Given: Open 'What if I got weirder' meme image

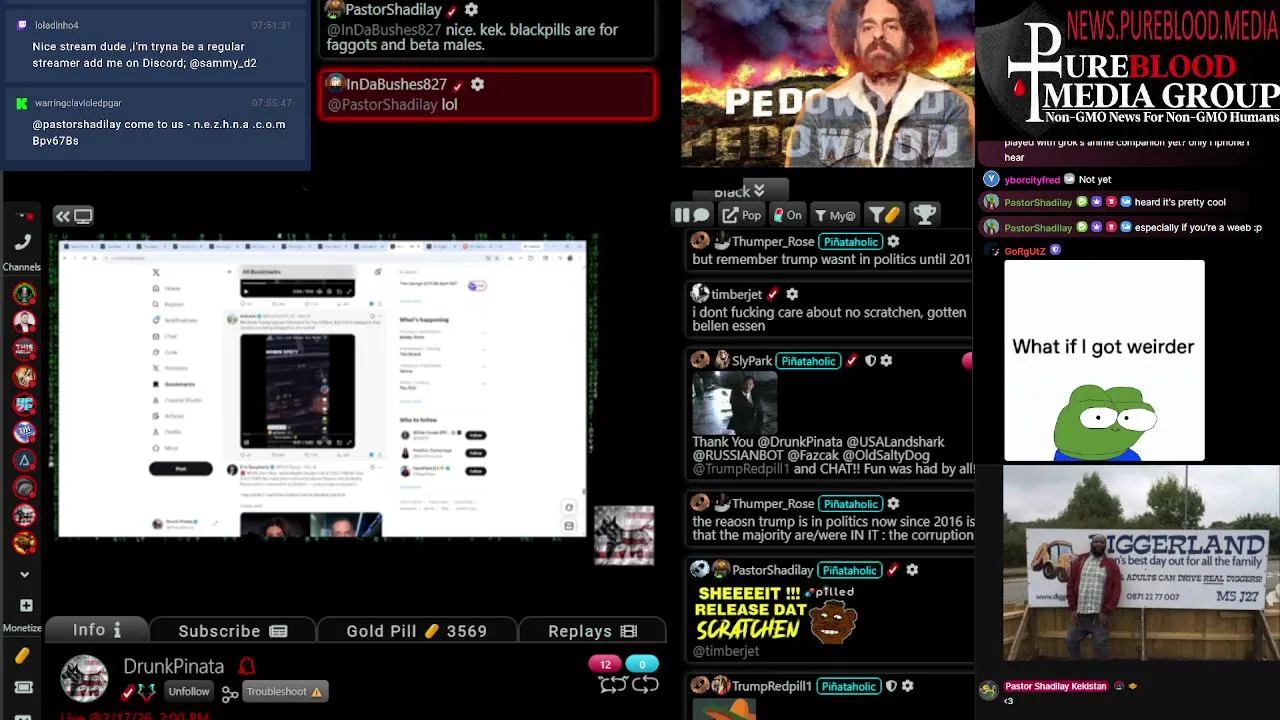Looking at the screenshot, I should tap(1104, 361).
